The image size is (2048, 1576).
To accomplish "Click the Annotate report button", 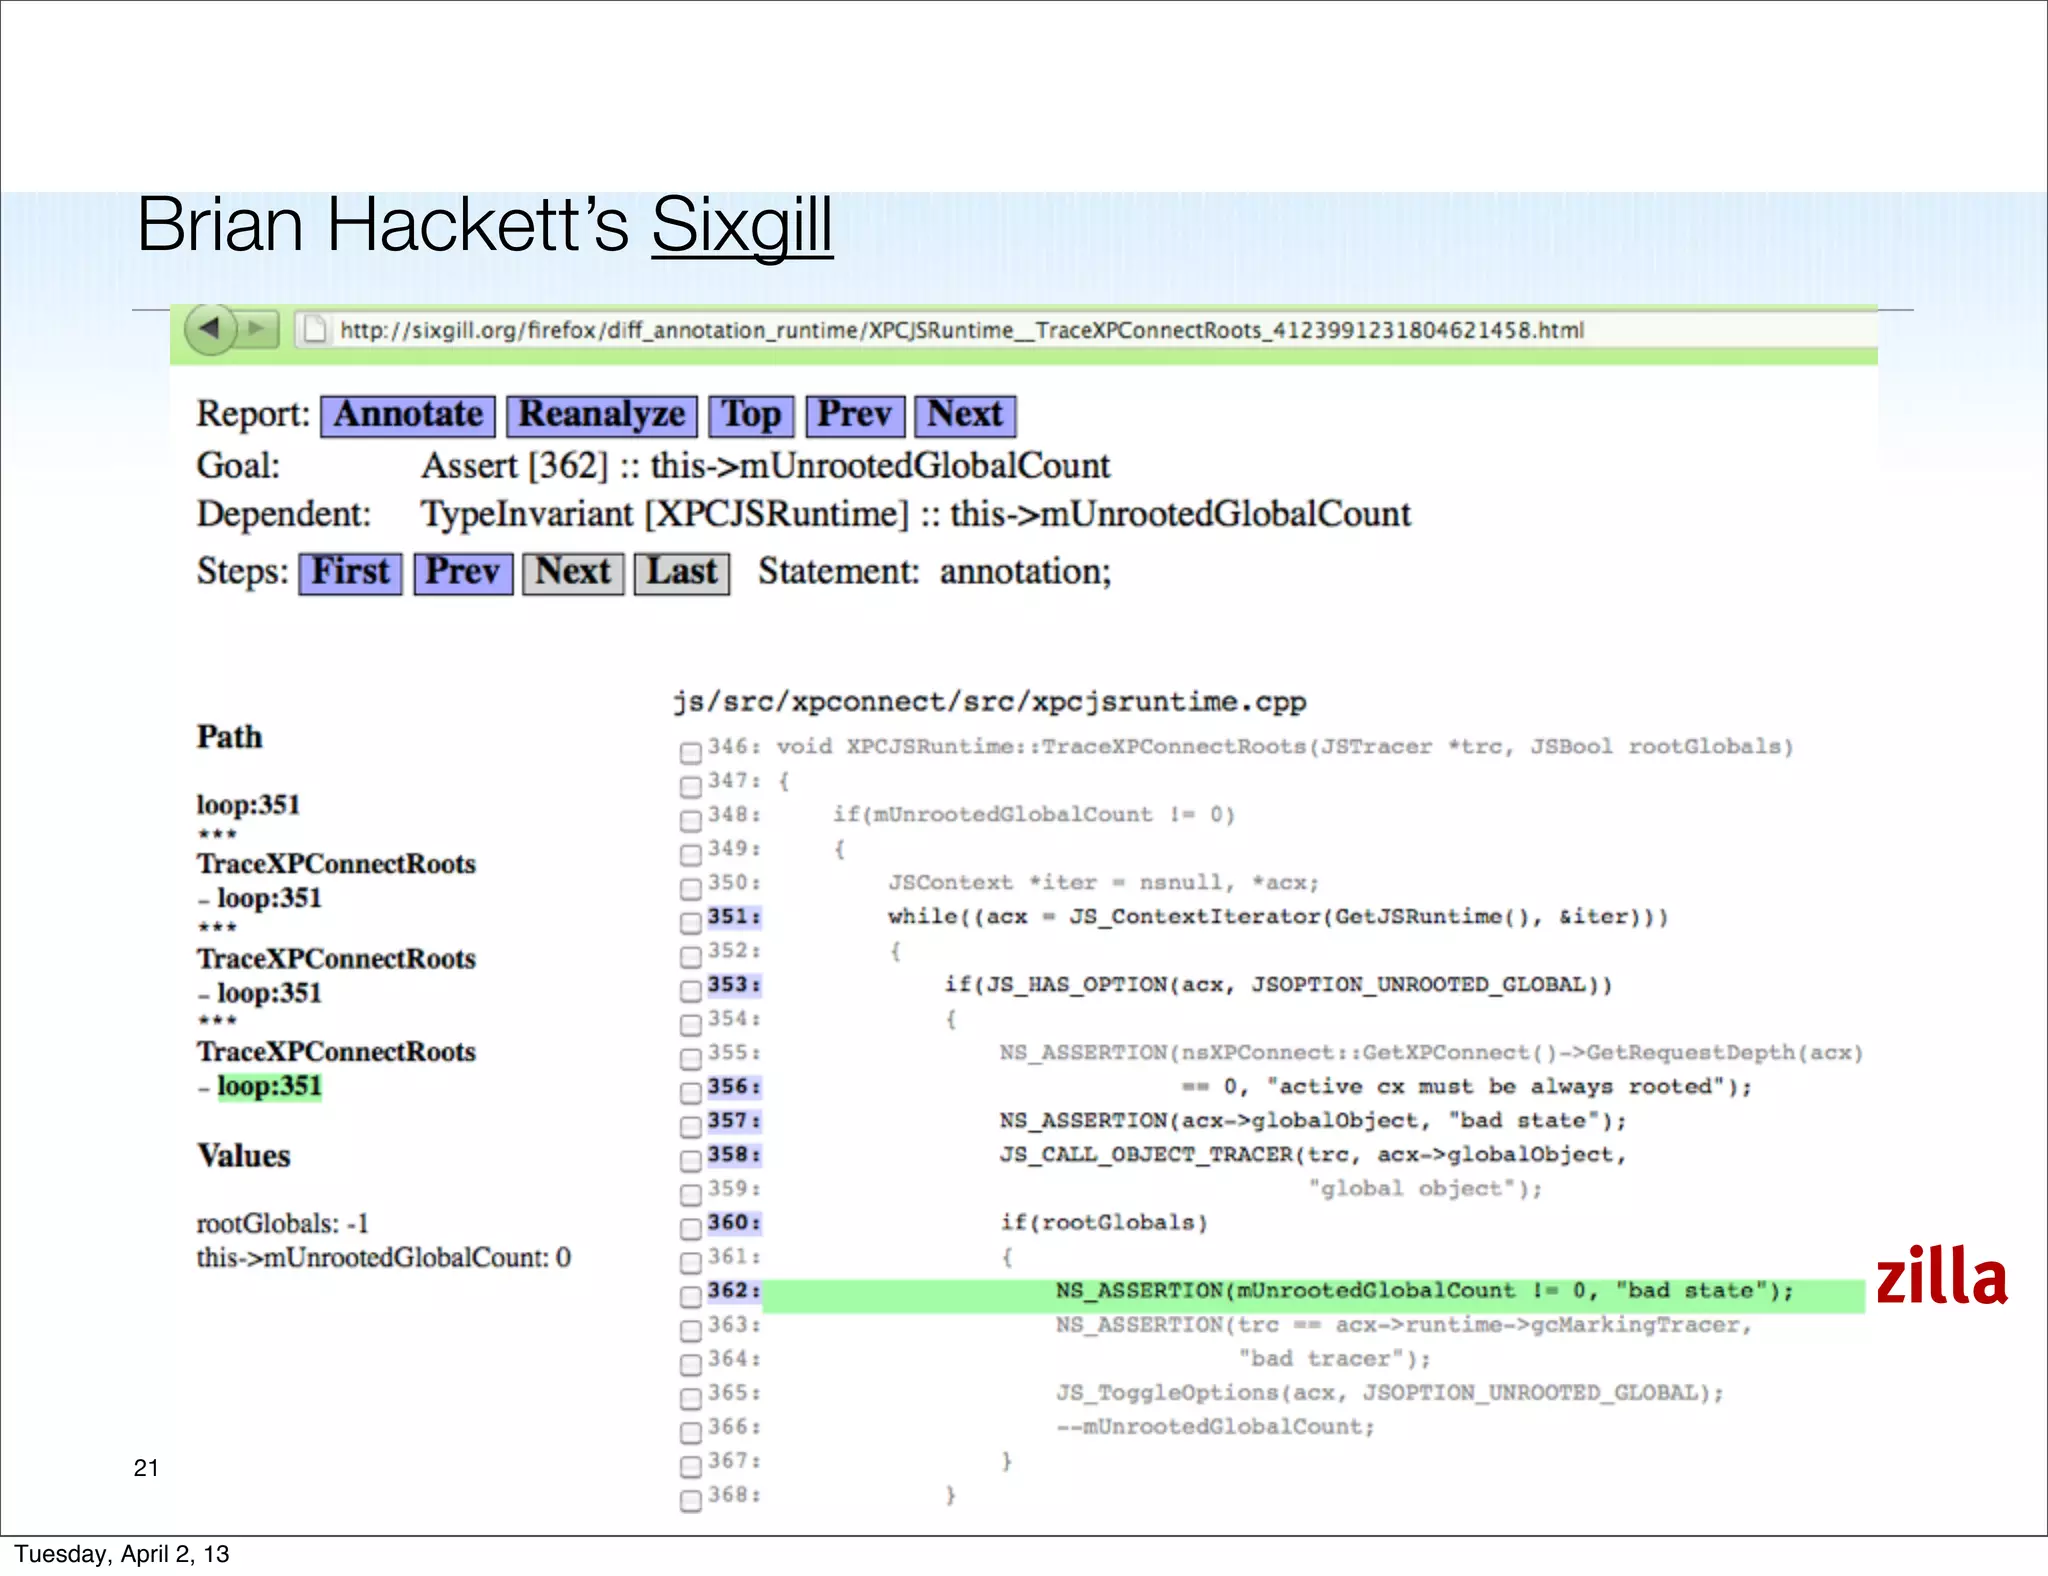I will click(408, 415).
